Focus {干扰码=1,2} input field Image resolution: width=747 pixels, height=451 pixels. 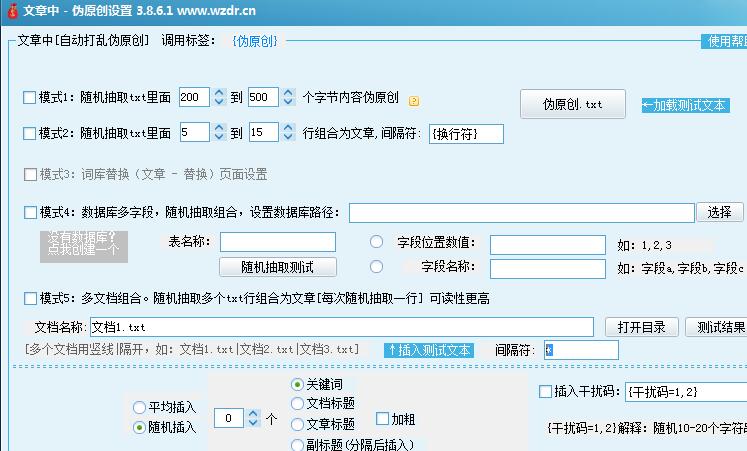pyautogui.click(x=686, y=392)
